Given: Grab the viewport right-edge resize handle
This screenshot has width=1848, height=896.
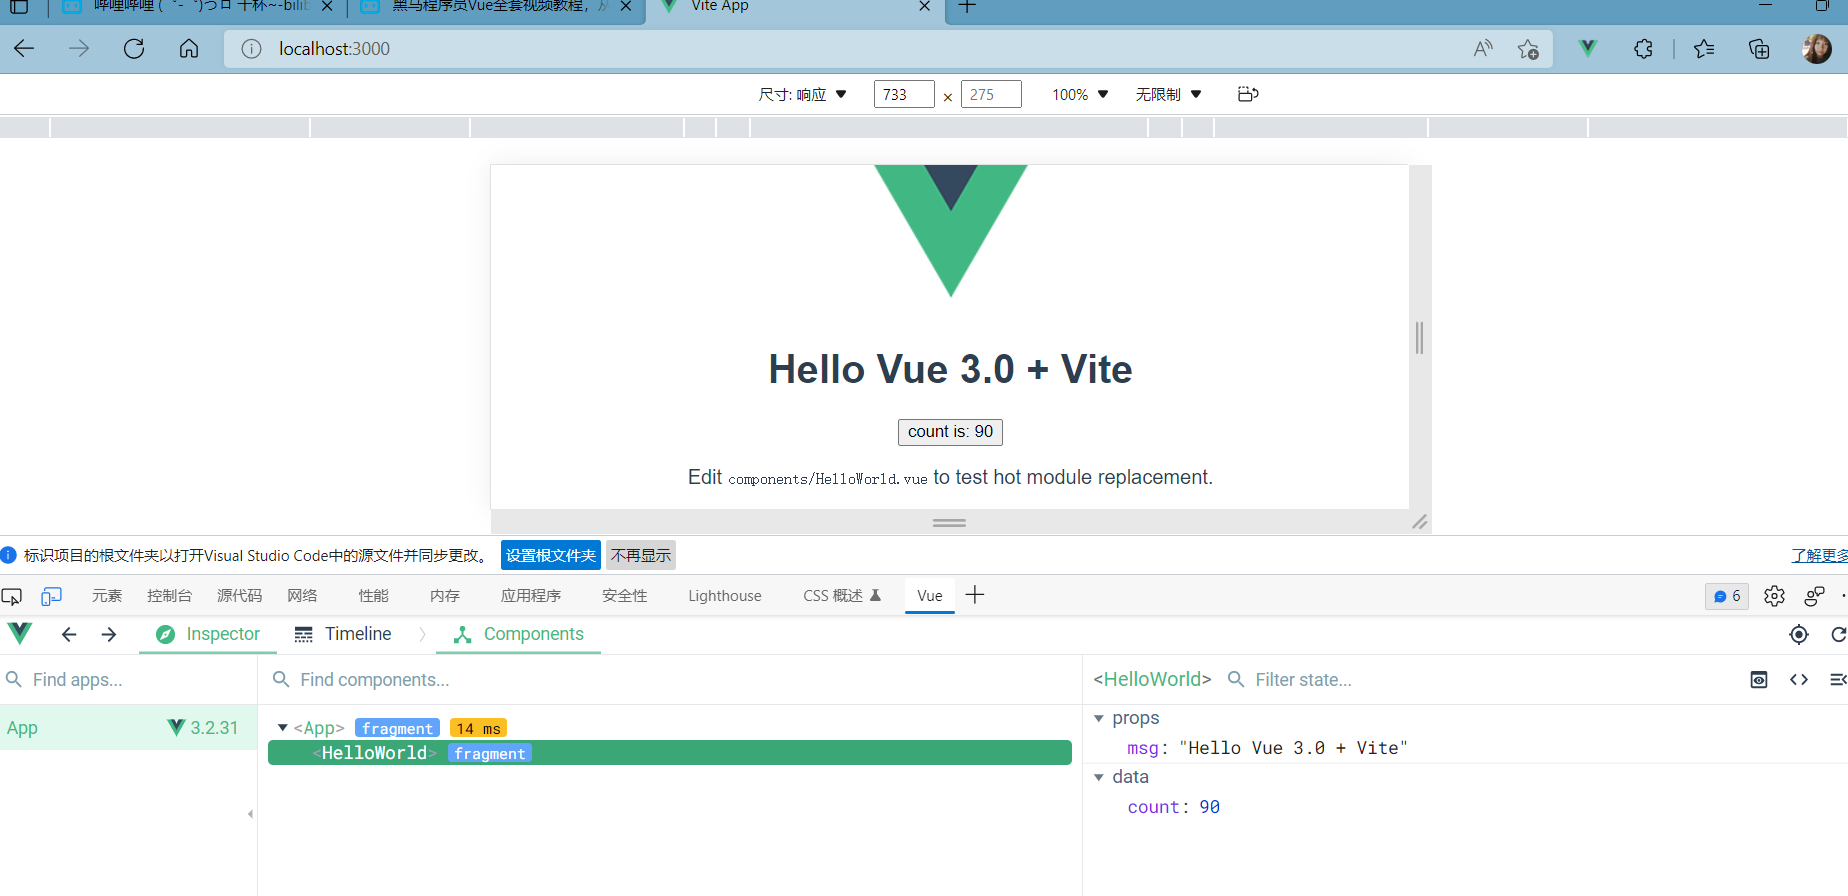Looking at the screenshot, I should [1420, 338].
